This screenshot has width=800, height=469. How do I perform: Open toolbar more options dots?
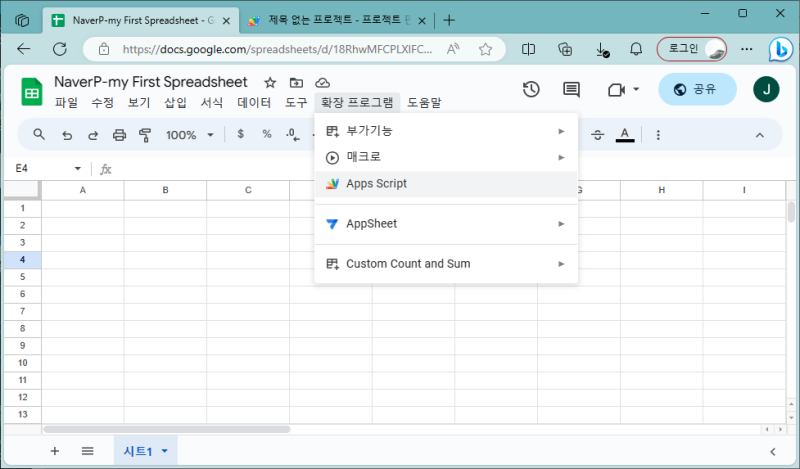(658, 135)
